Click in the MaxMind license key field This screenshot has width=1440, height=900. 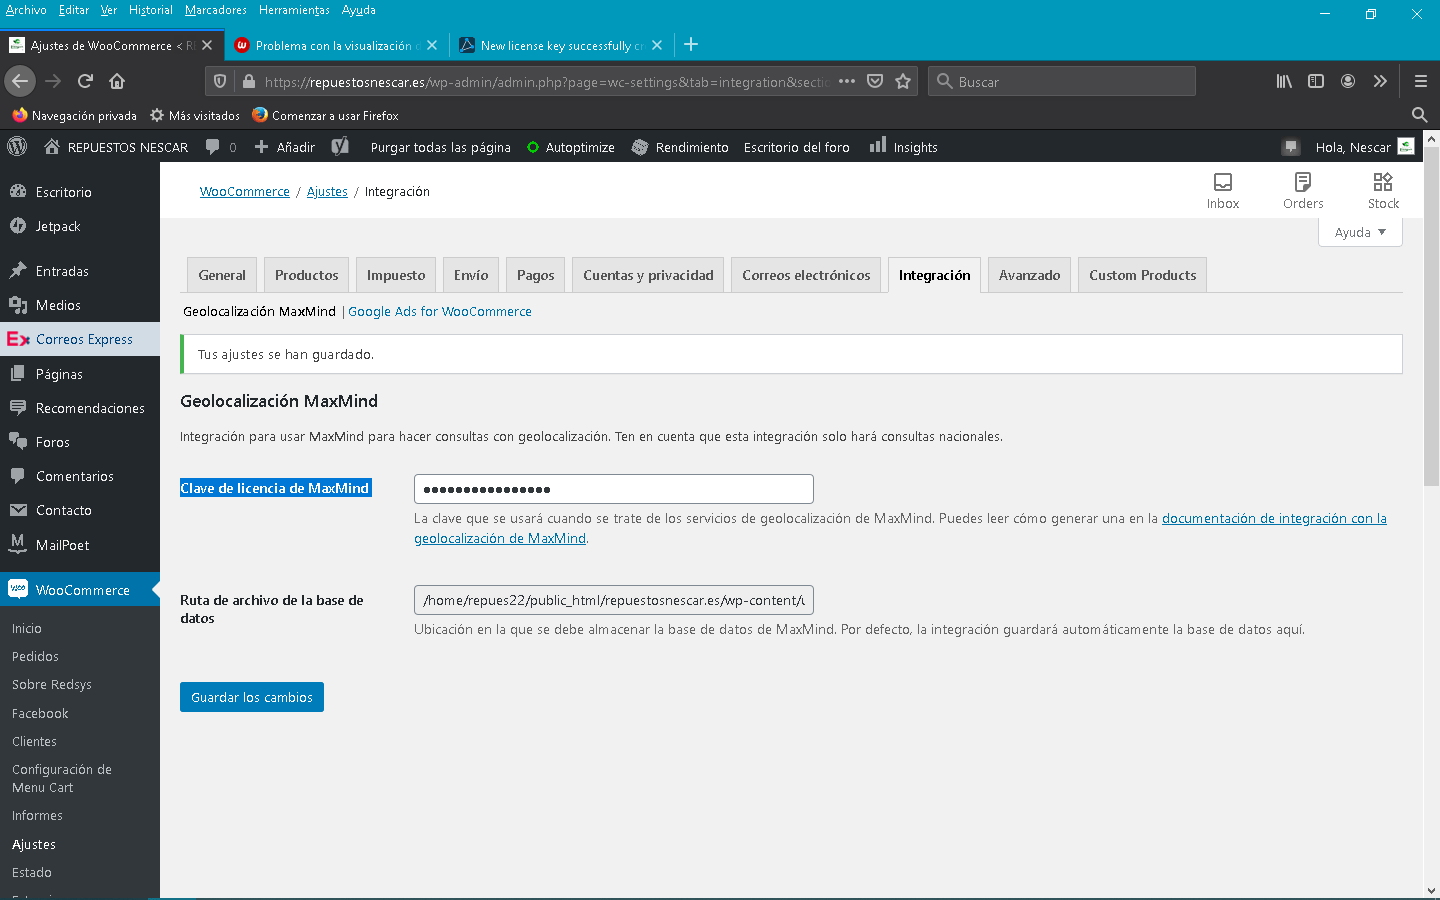tap(614, 489)
